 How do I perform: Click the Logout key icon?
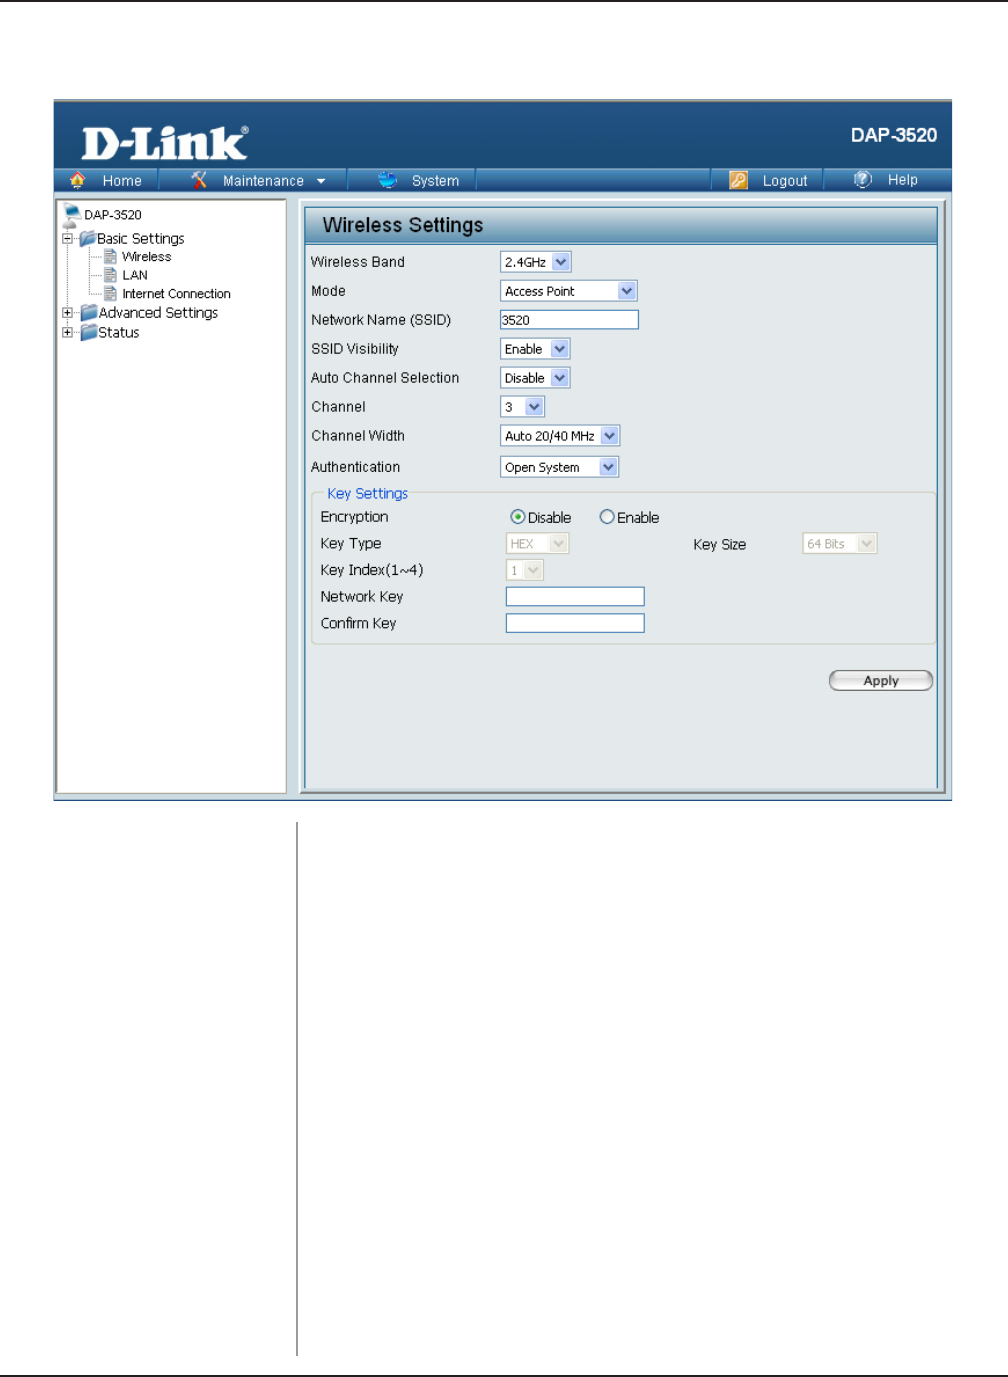click(x=738, y=180)
